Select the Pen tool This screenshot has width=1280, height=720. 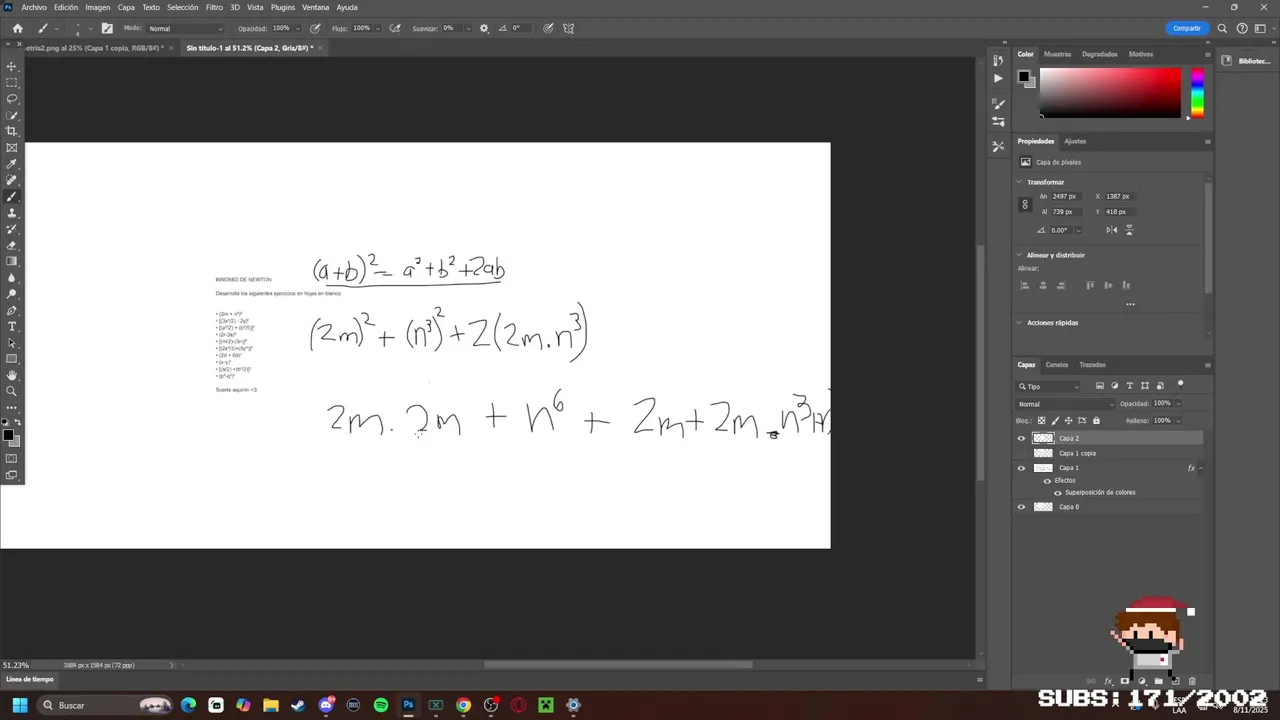[12, 310]
